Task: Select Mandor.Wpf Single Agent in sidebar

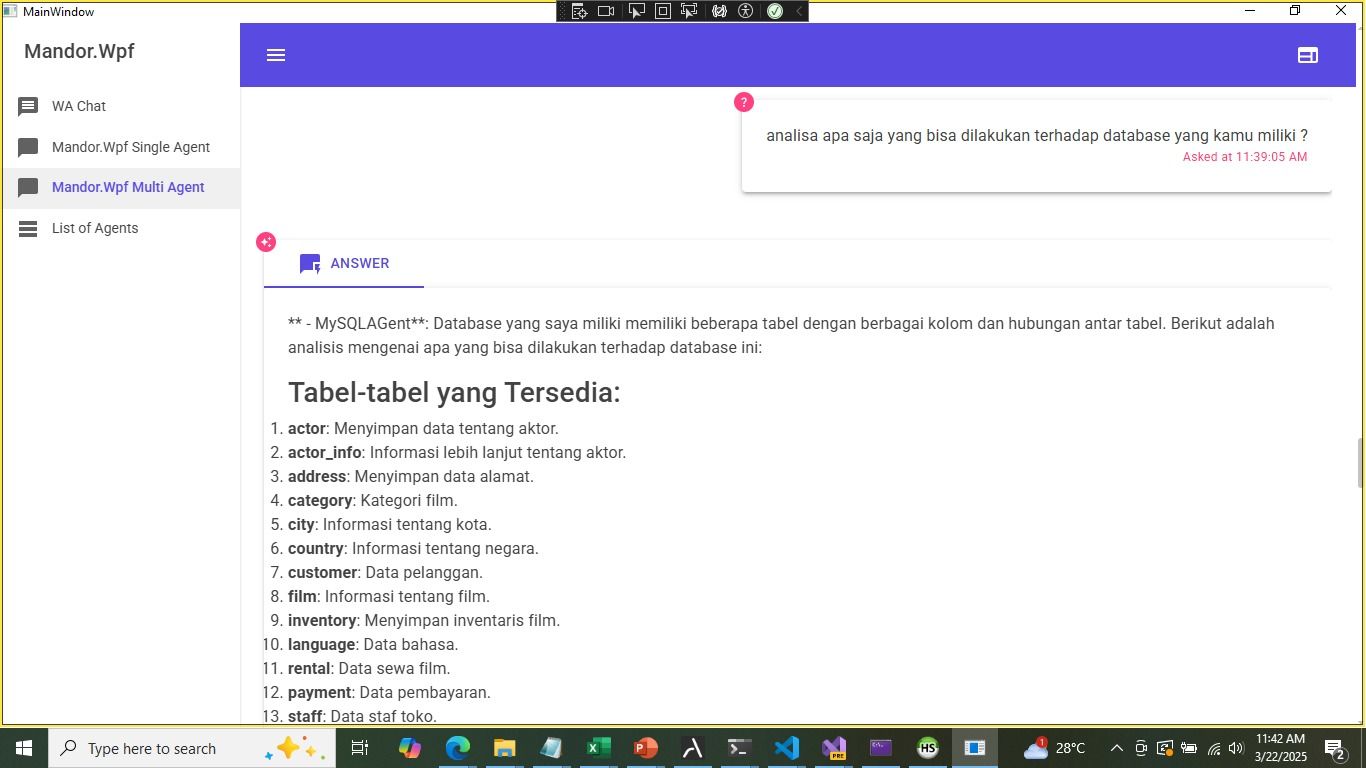Action: pos(130,147)
